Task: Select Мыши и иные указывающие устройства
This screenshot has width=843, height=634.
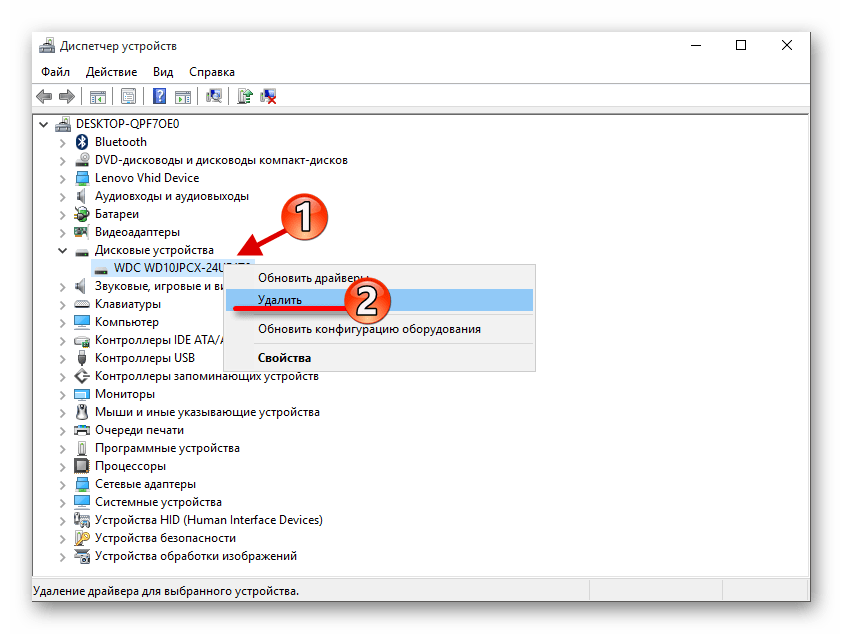Action: (207, 412)
